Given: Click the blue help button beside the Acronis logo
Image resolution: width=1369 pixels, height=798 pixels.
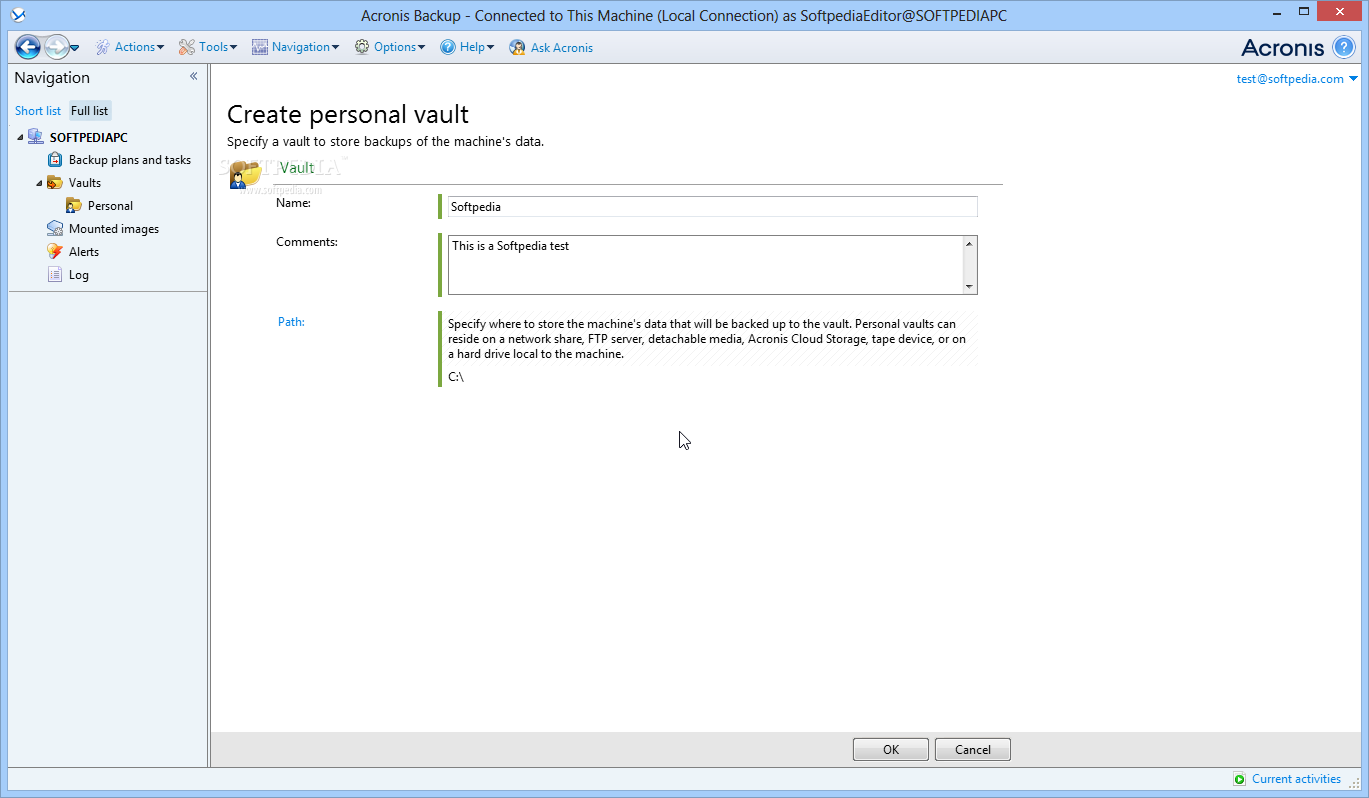Looking at the screenshot, I should (x=1344, y=47).
